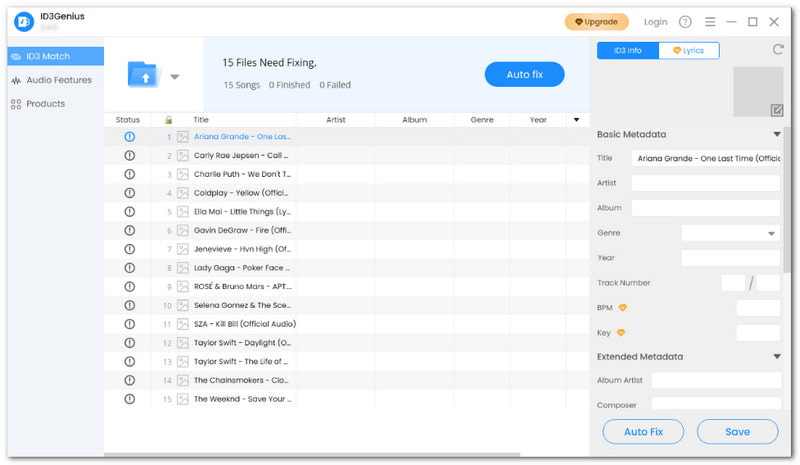Viewport: 800px width, 465px height.
Task: Click cover placeholder icon for Gavin DeGraw row
Action: [x=183, y=231]
